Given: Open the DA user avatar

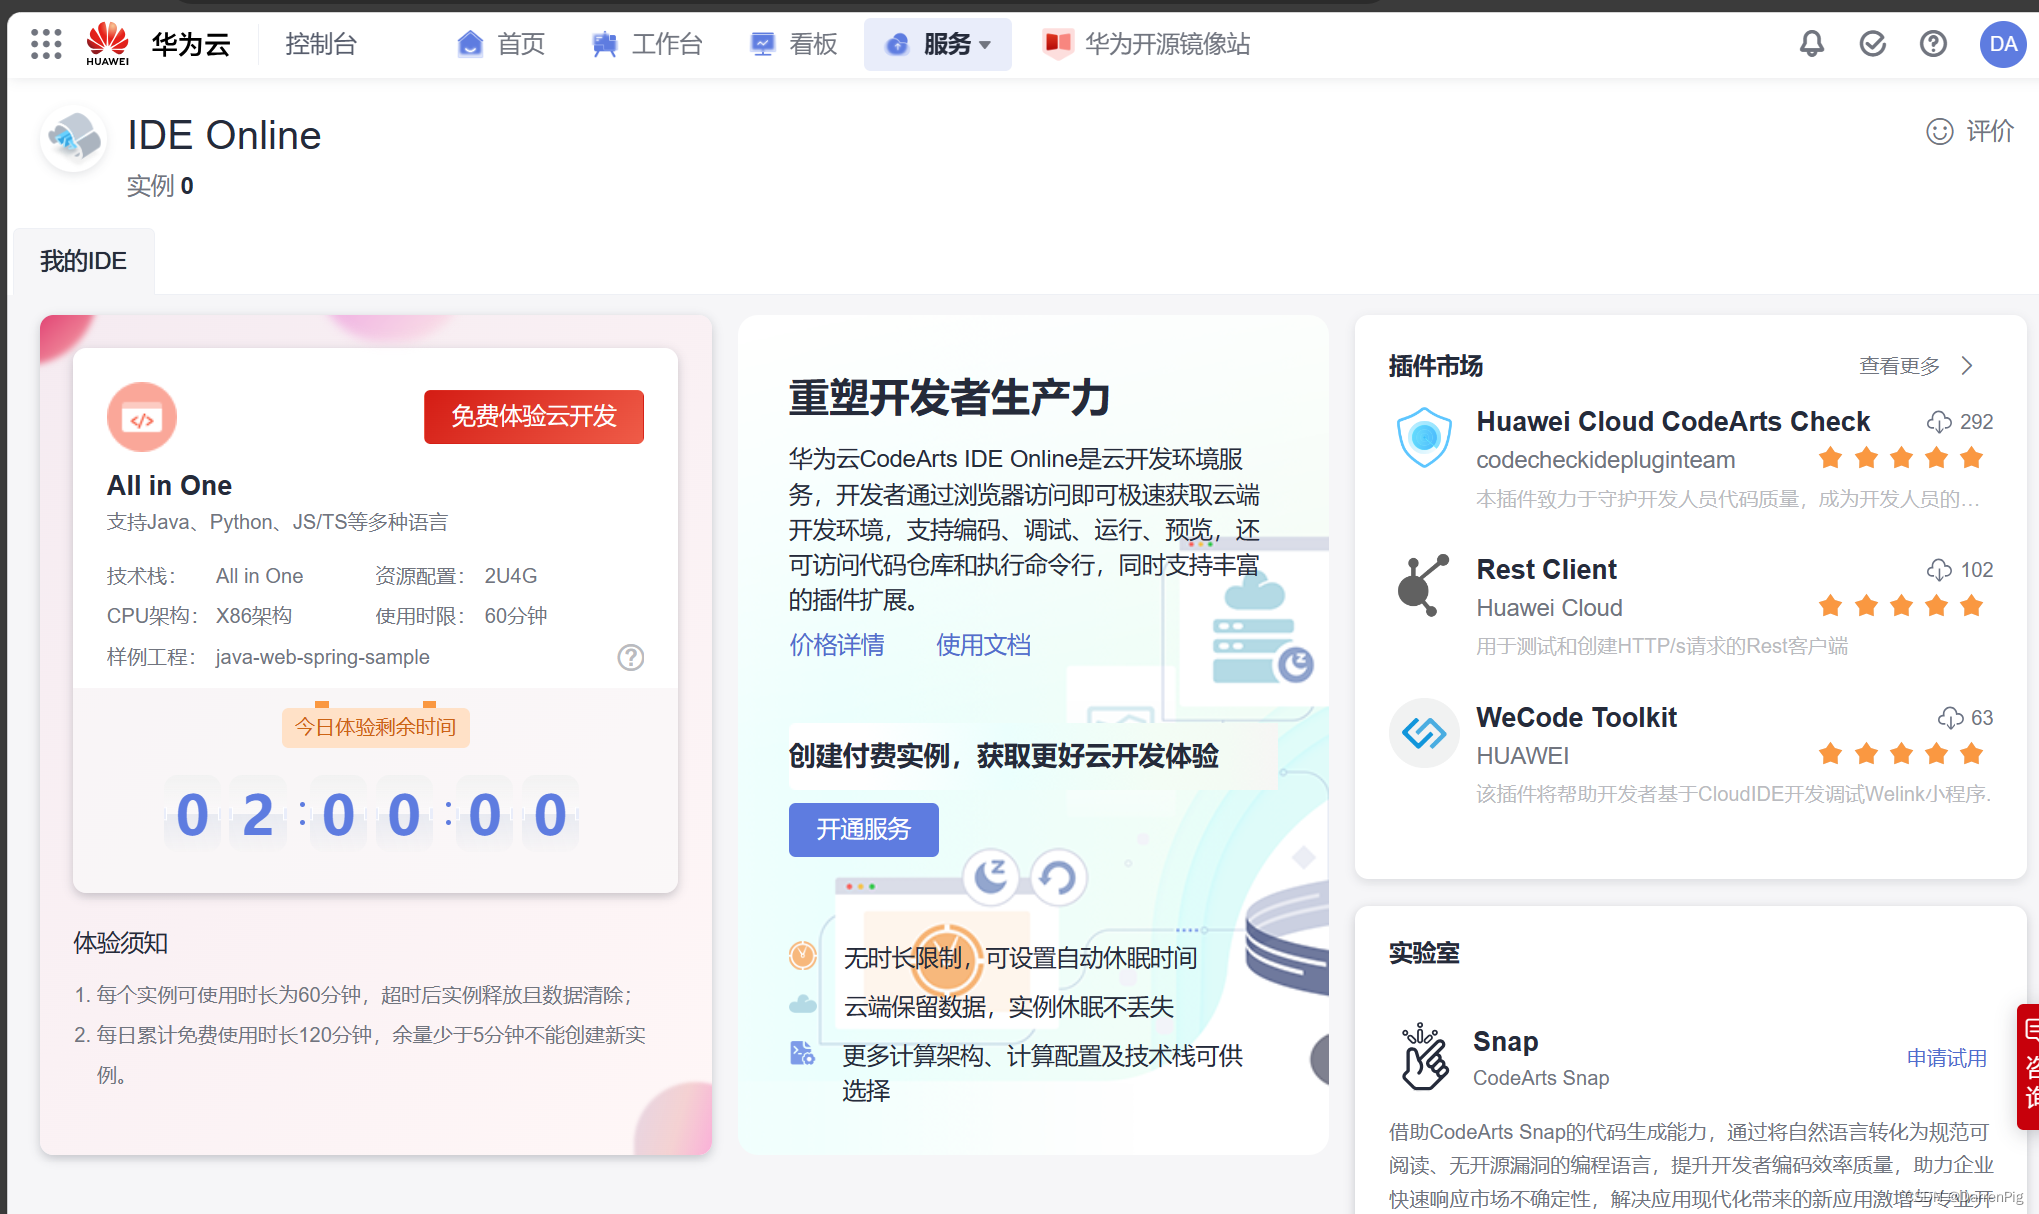Looking at the screenshot, I should (x=2003, y=44).
